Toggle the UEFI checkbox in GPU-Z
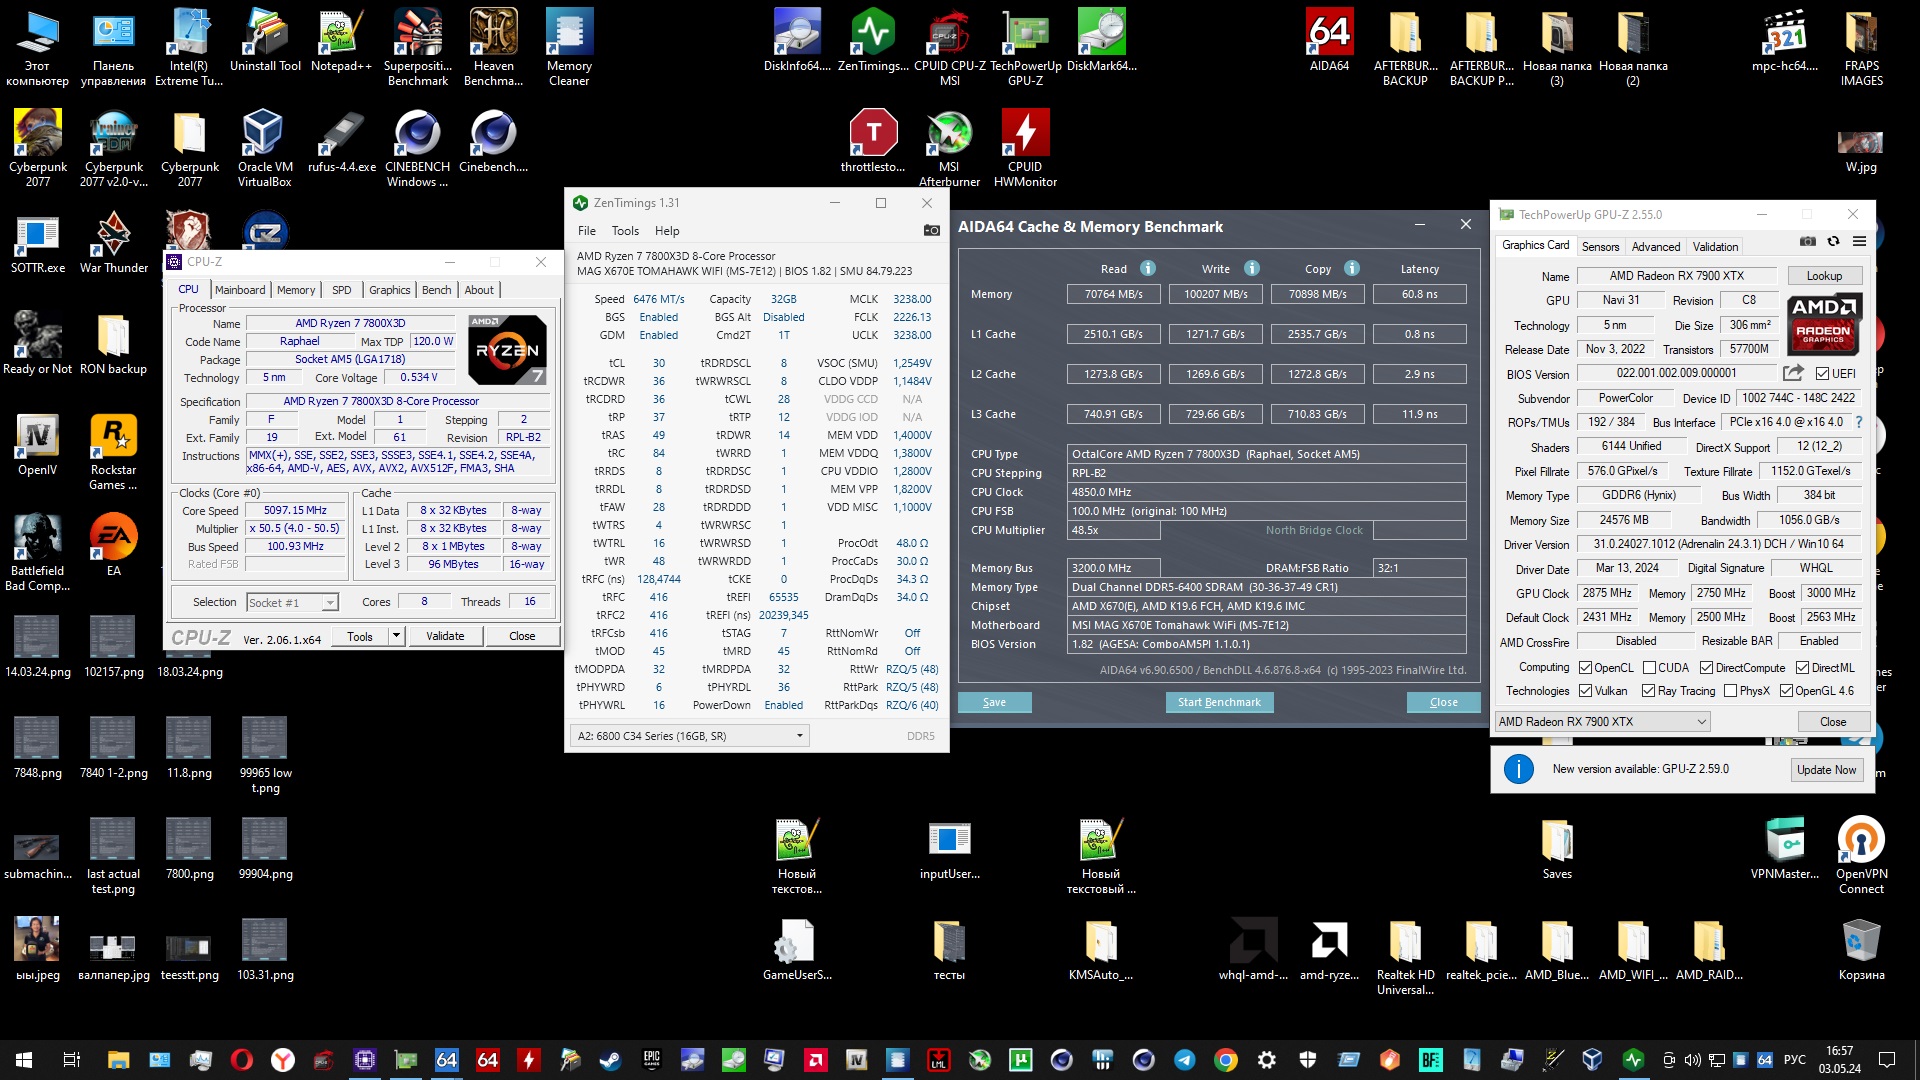Image resolution: width=1920 pixels, height=1080 pixels. 1822,374
